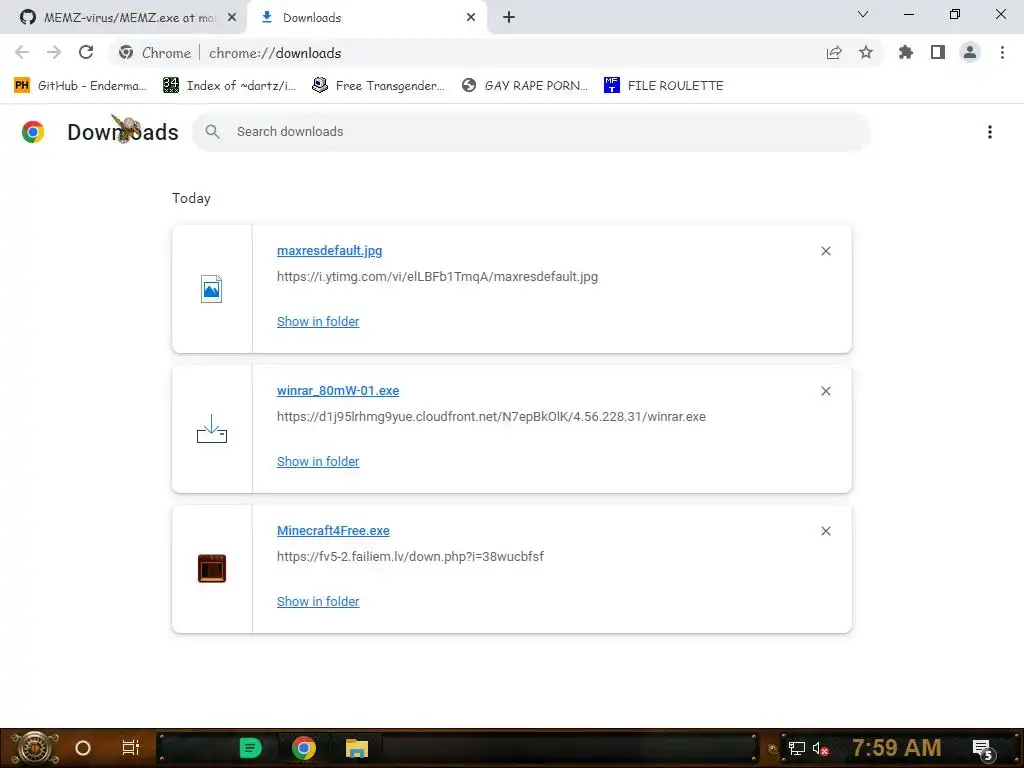This screenshot has height=768, width=1024.
Task: Remove maxresdefault.jpg from the list
Action: click(x=825, y=251)
